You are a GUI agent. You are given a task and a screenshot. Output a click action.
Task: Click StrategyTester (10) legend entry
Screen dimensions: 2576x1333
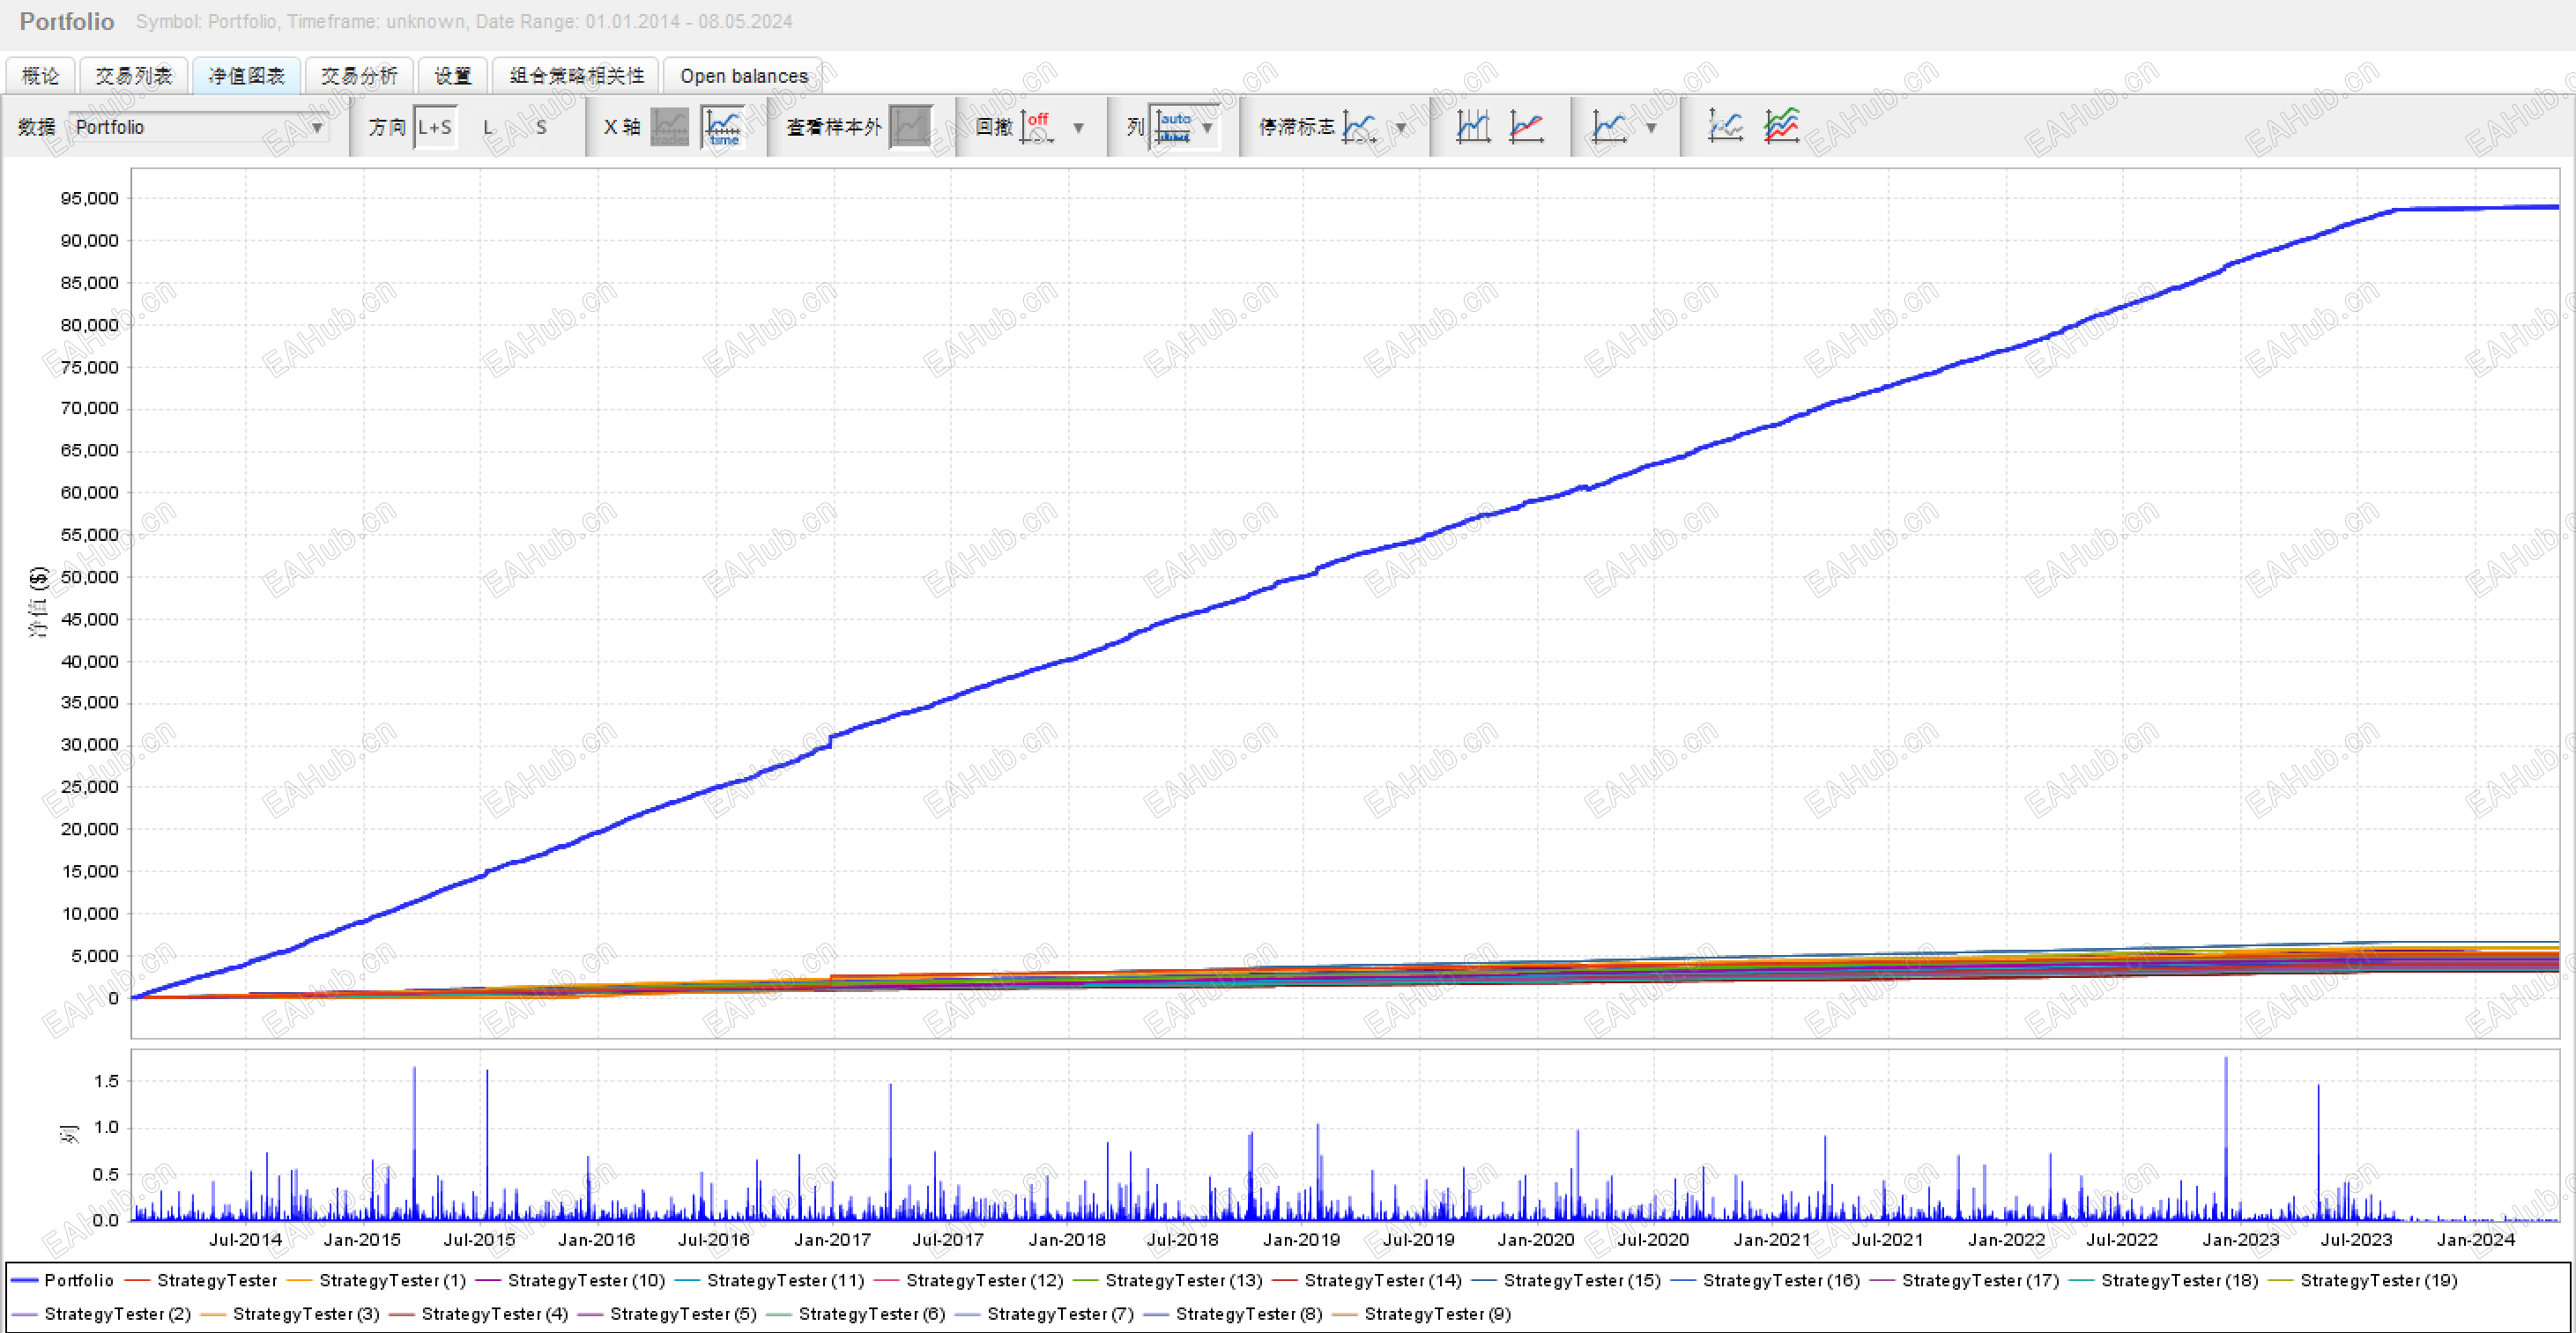pyautogui.click(x=585, y=1280)
